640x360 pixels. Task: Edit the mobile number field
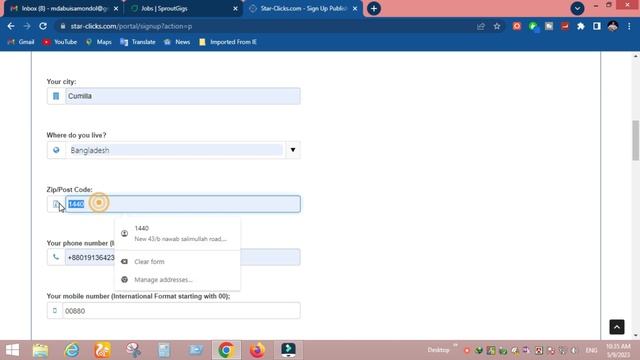[x=181, y=311]
